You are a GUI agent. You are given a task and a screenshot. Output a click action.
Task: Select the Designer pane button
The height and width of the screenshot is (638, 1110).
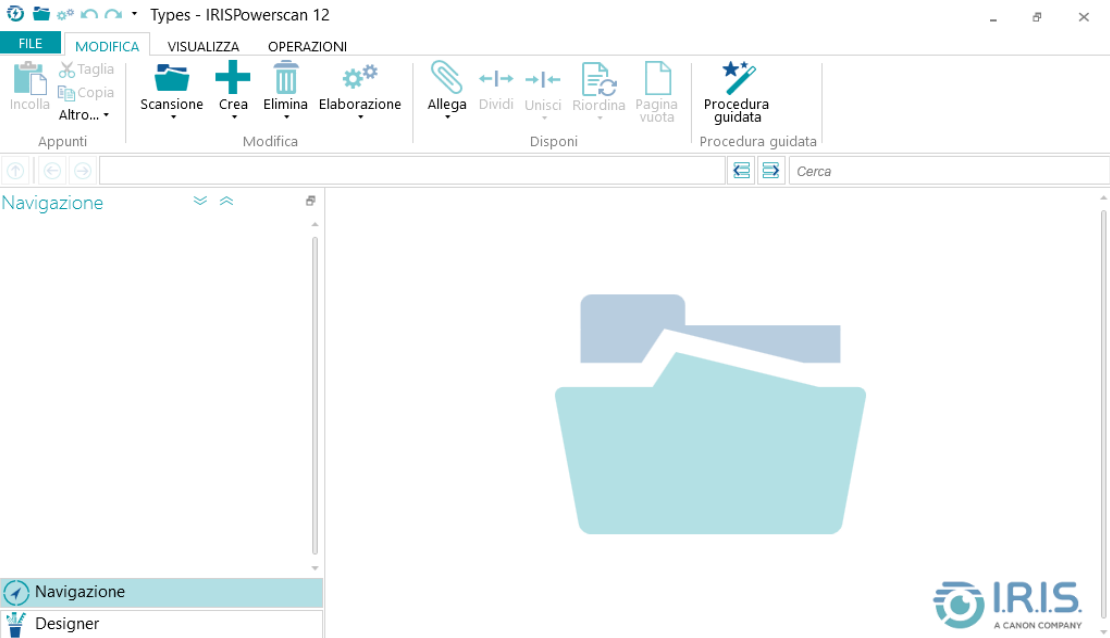point(161,624)
